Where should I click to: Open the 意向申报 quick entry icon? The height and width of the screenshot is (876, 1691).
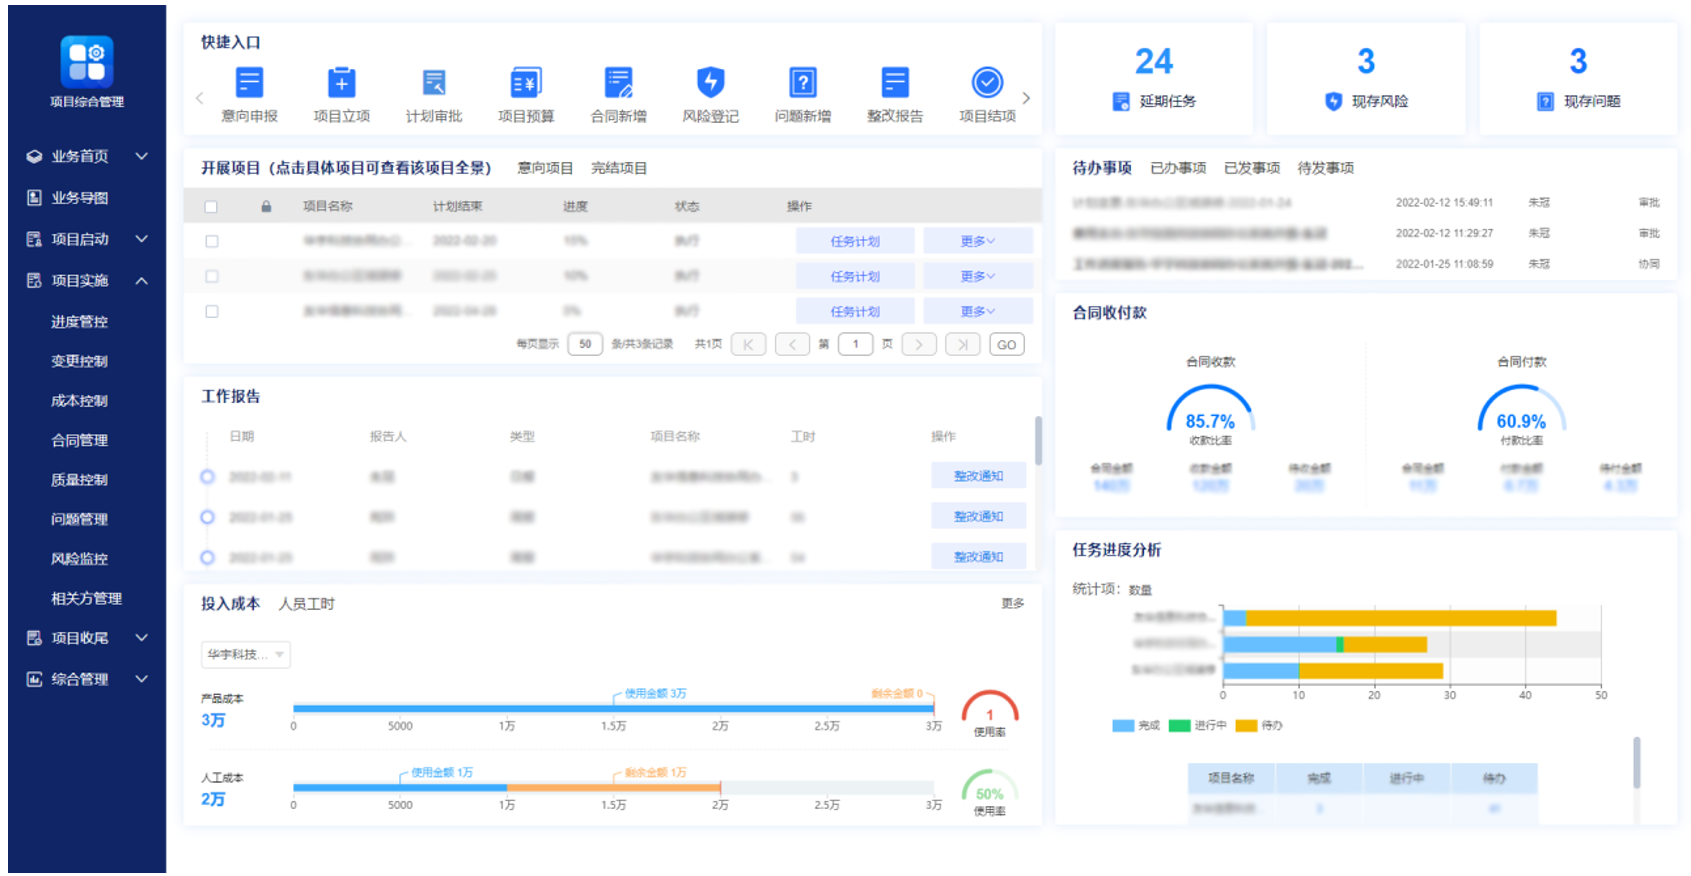[x=249, y=82]
